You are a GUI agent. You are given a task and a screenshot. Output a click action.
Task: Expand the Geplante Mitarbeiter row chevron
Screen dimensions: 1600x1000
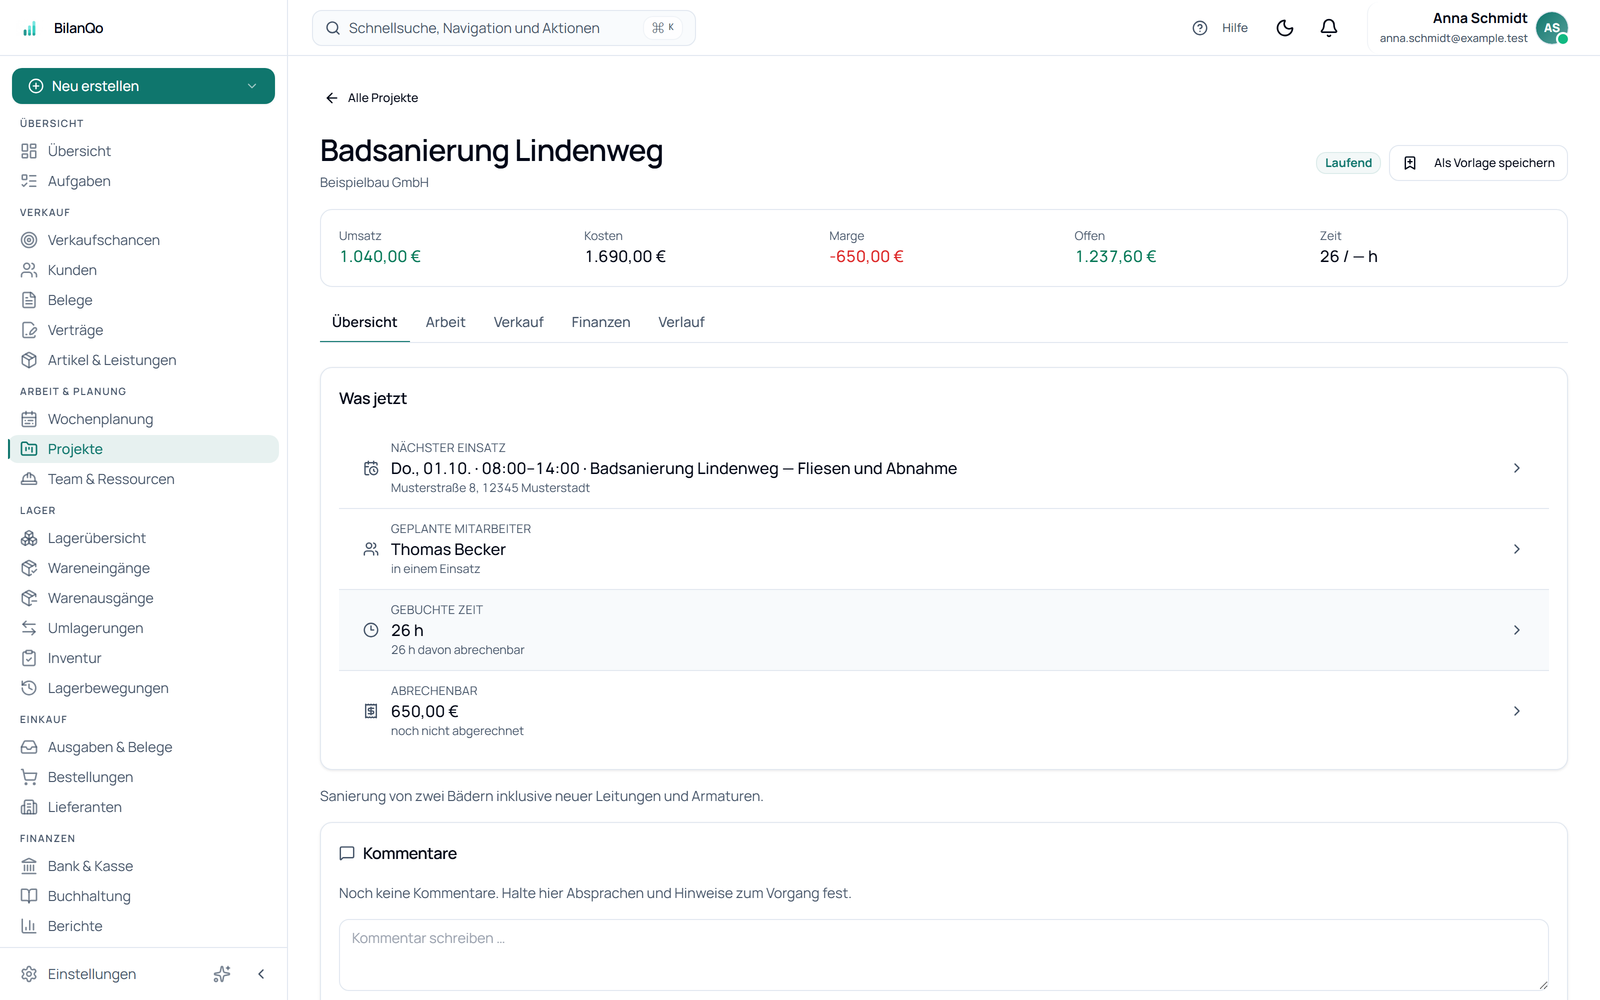[1517, 549]
